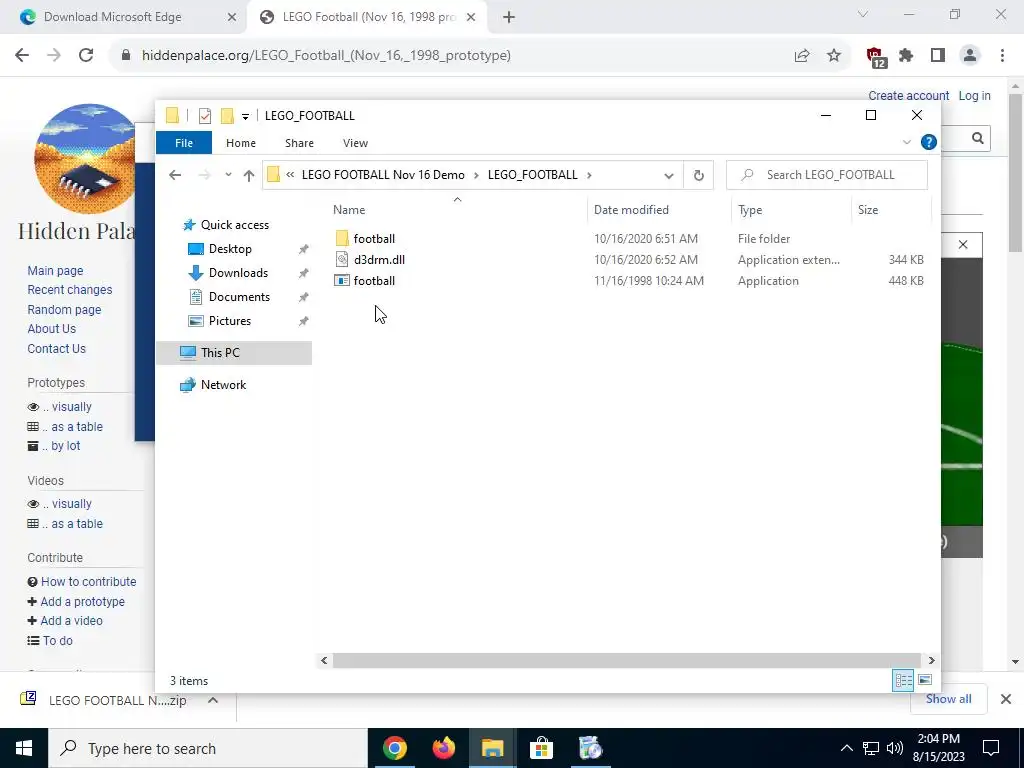Select the d3drm.dll file
Viewport: 1024px width, 768px height.
[x=379, y=259]
